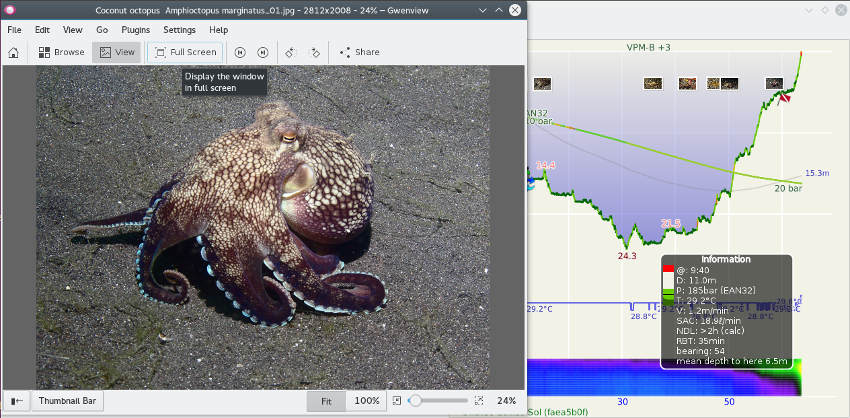
Task: Go to the previous image
Action: click(240, 52)
